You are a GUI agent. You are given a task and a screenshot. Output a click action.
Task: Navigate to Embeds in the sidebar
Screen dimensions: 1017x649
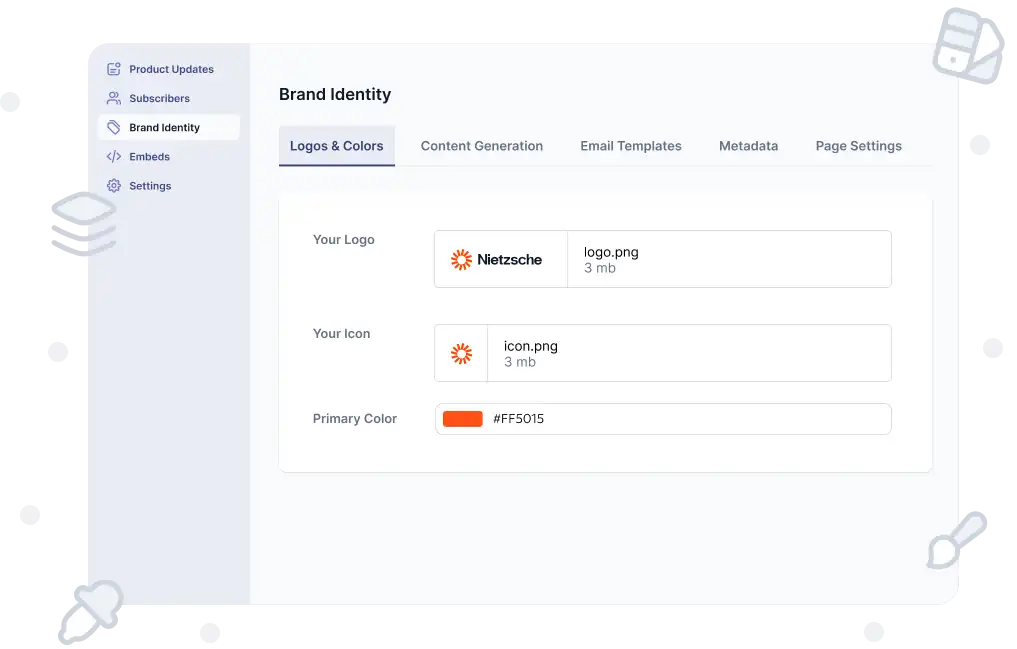(149, 156)
